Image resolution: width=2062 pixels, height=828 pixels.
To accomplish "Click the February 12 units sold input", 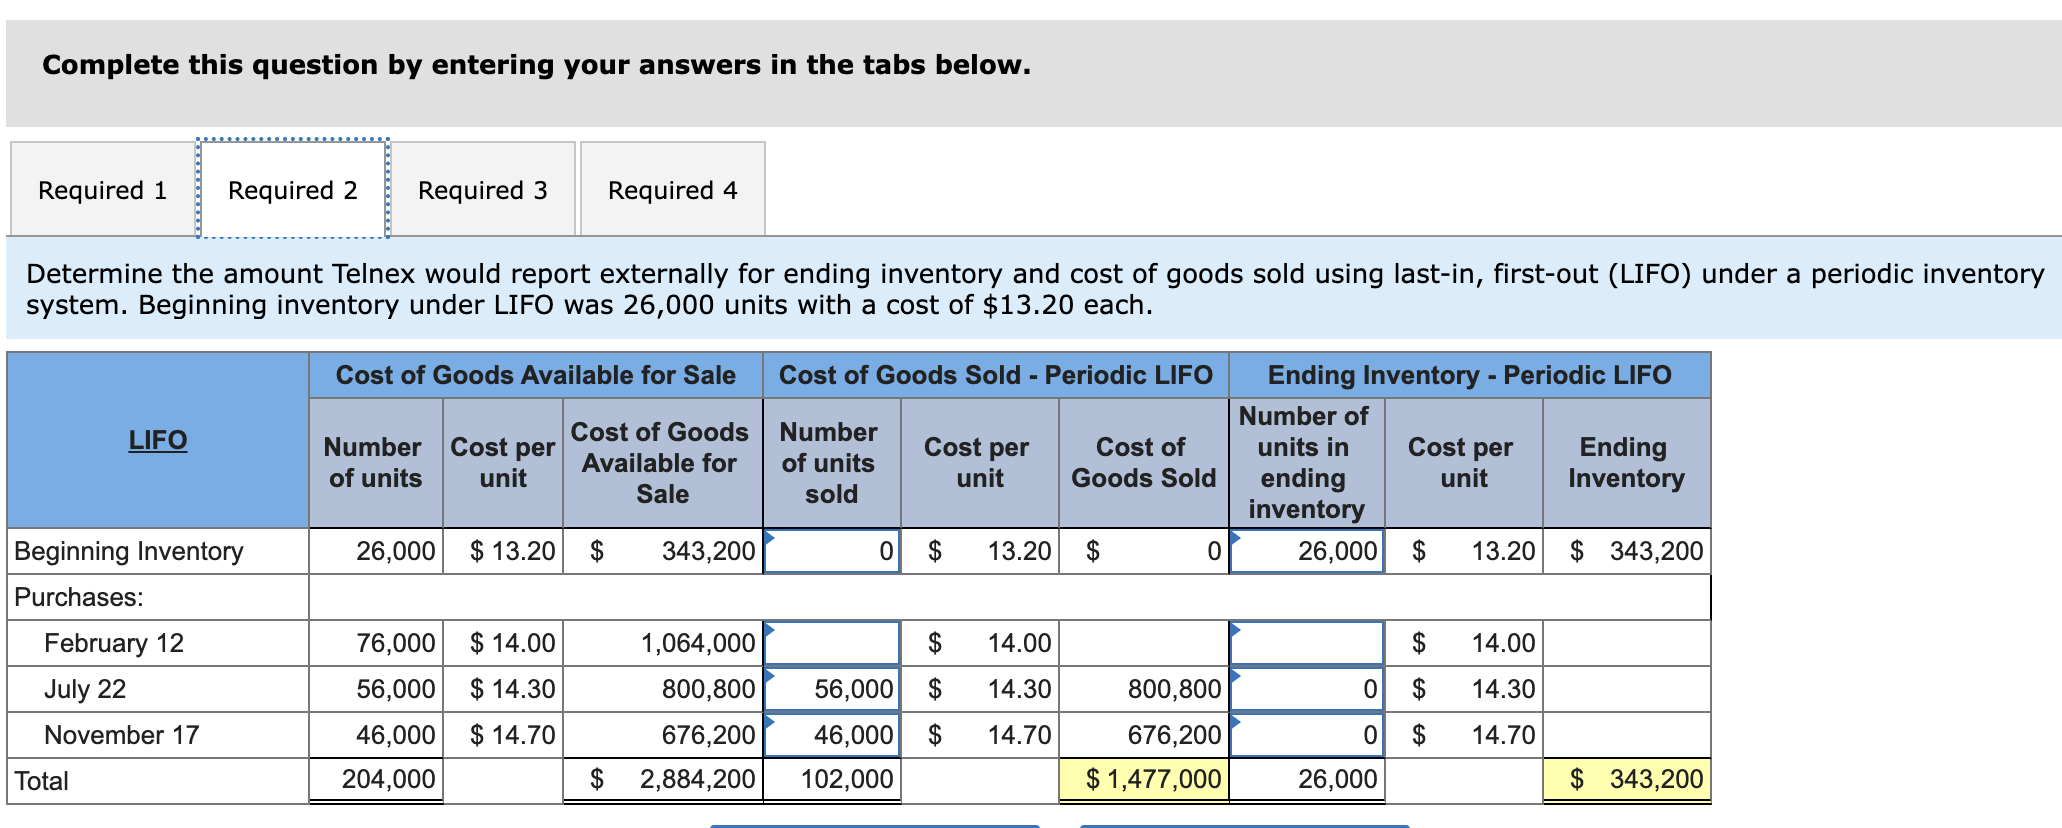I will 832,643.
